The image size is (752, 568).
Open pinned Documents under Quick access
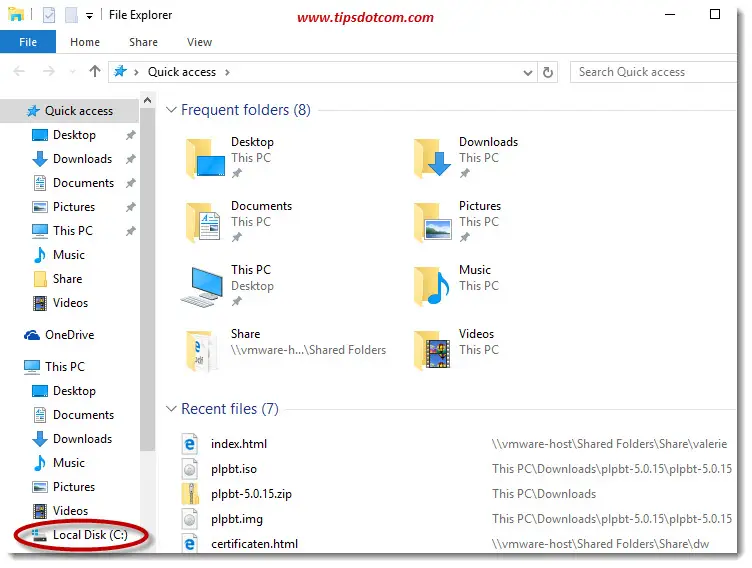pos(83,183)
